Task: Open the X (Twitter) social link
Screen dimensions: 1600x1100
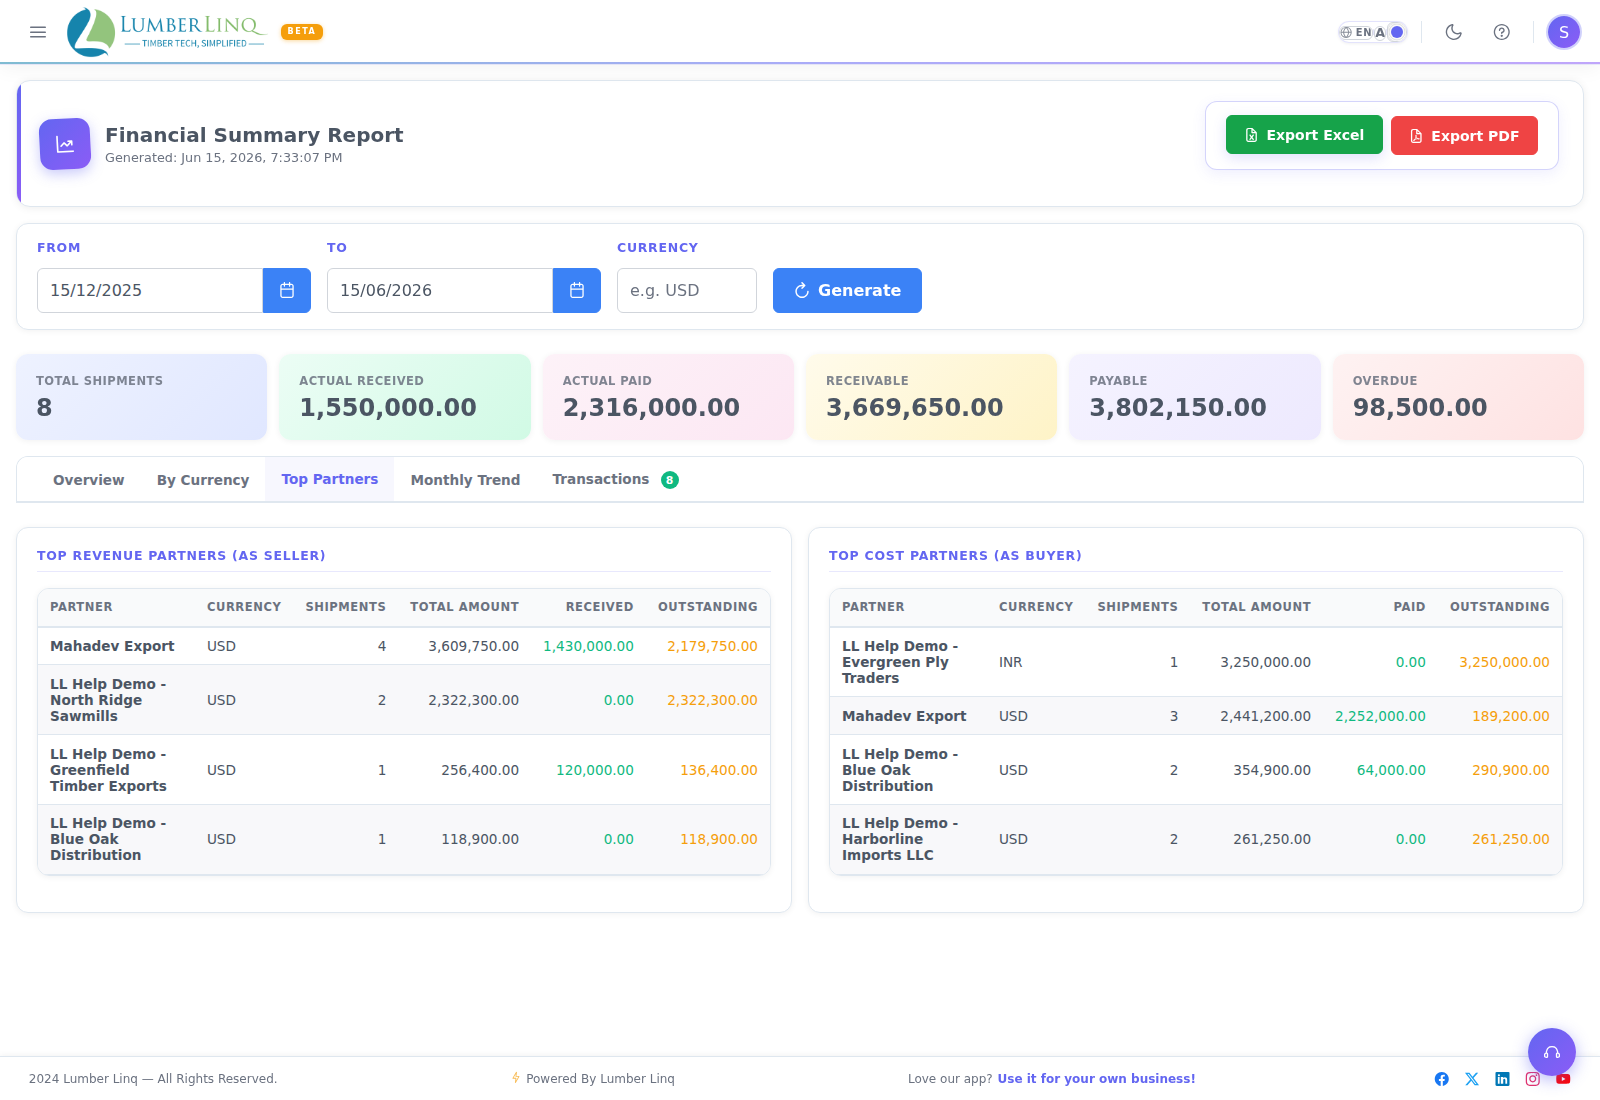Action: click(1472, 1079)
